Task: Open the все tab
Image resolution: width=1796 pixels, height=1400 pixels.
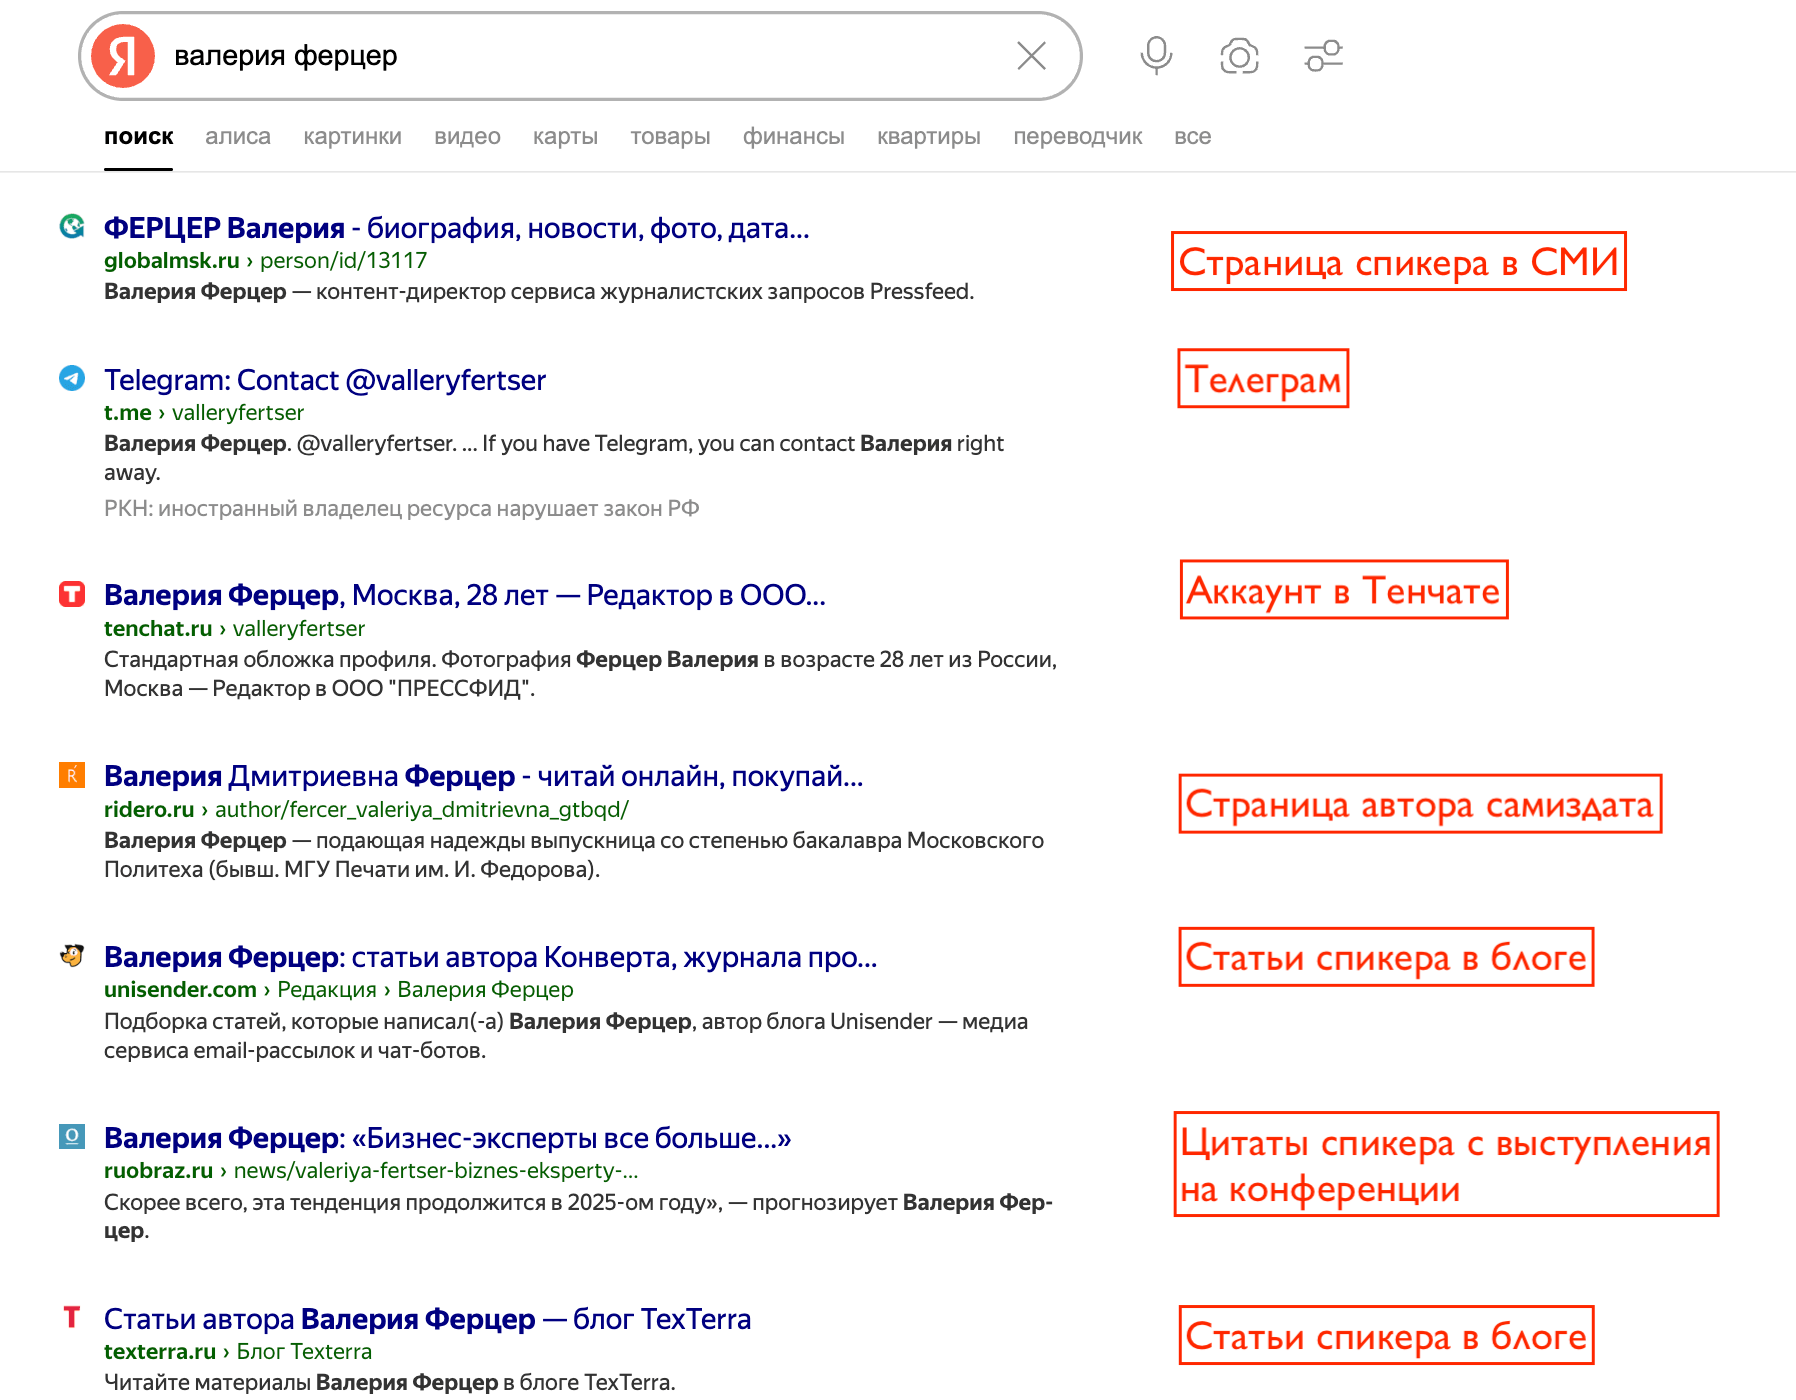Action: click(x=1192, y=136)
